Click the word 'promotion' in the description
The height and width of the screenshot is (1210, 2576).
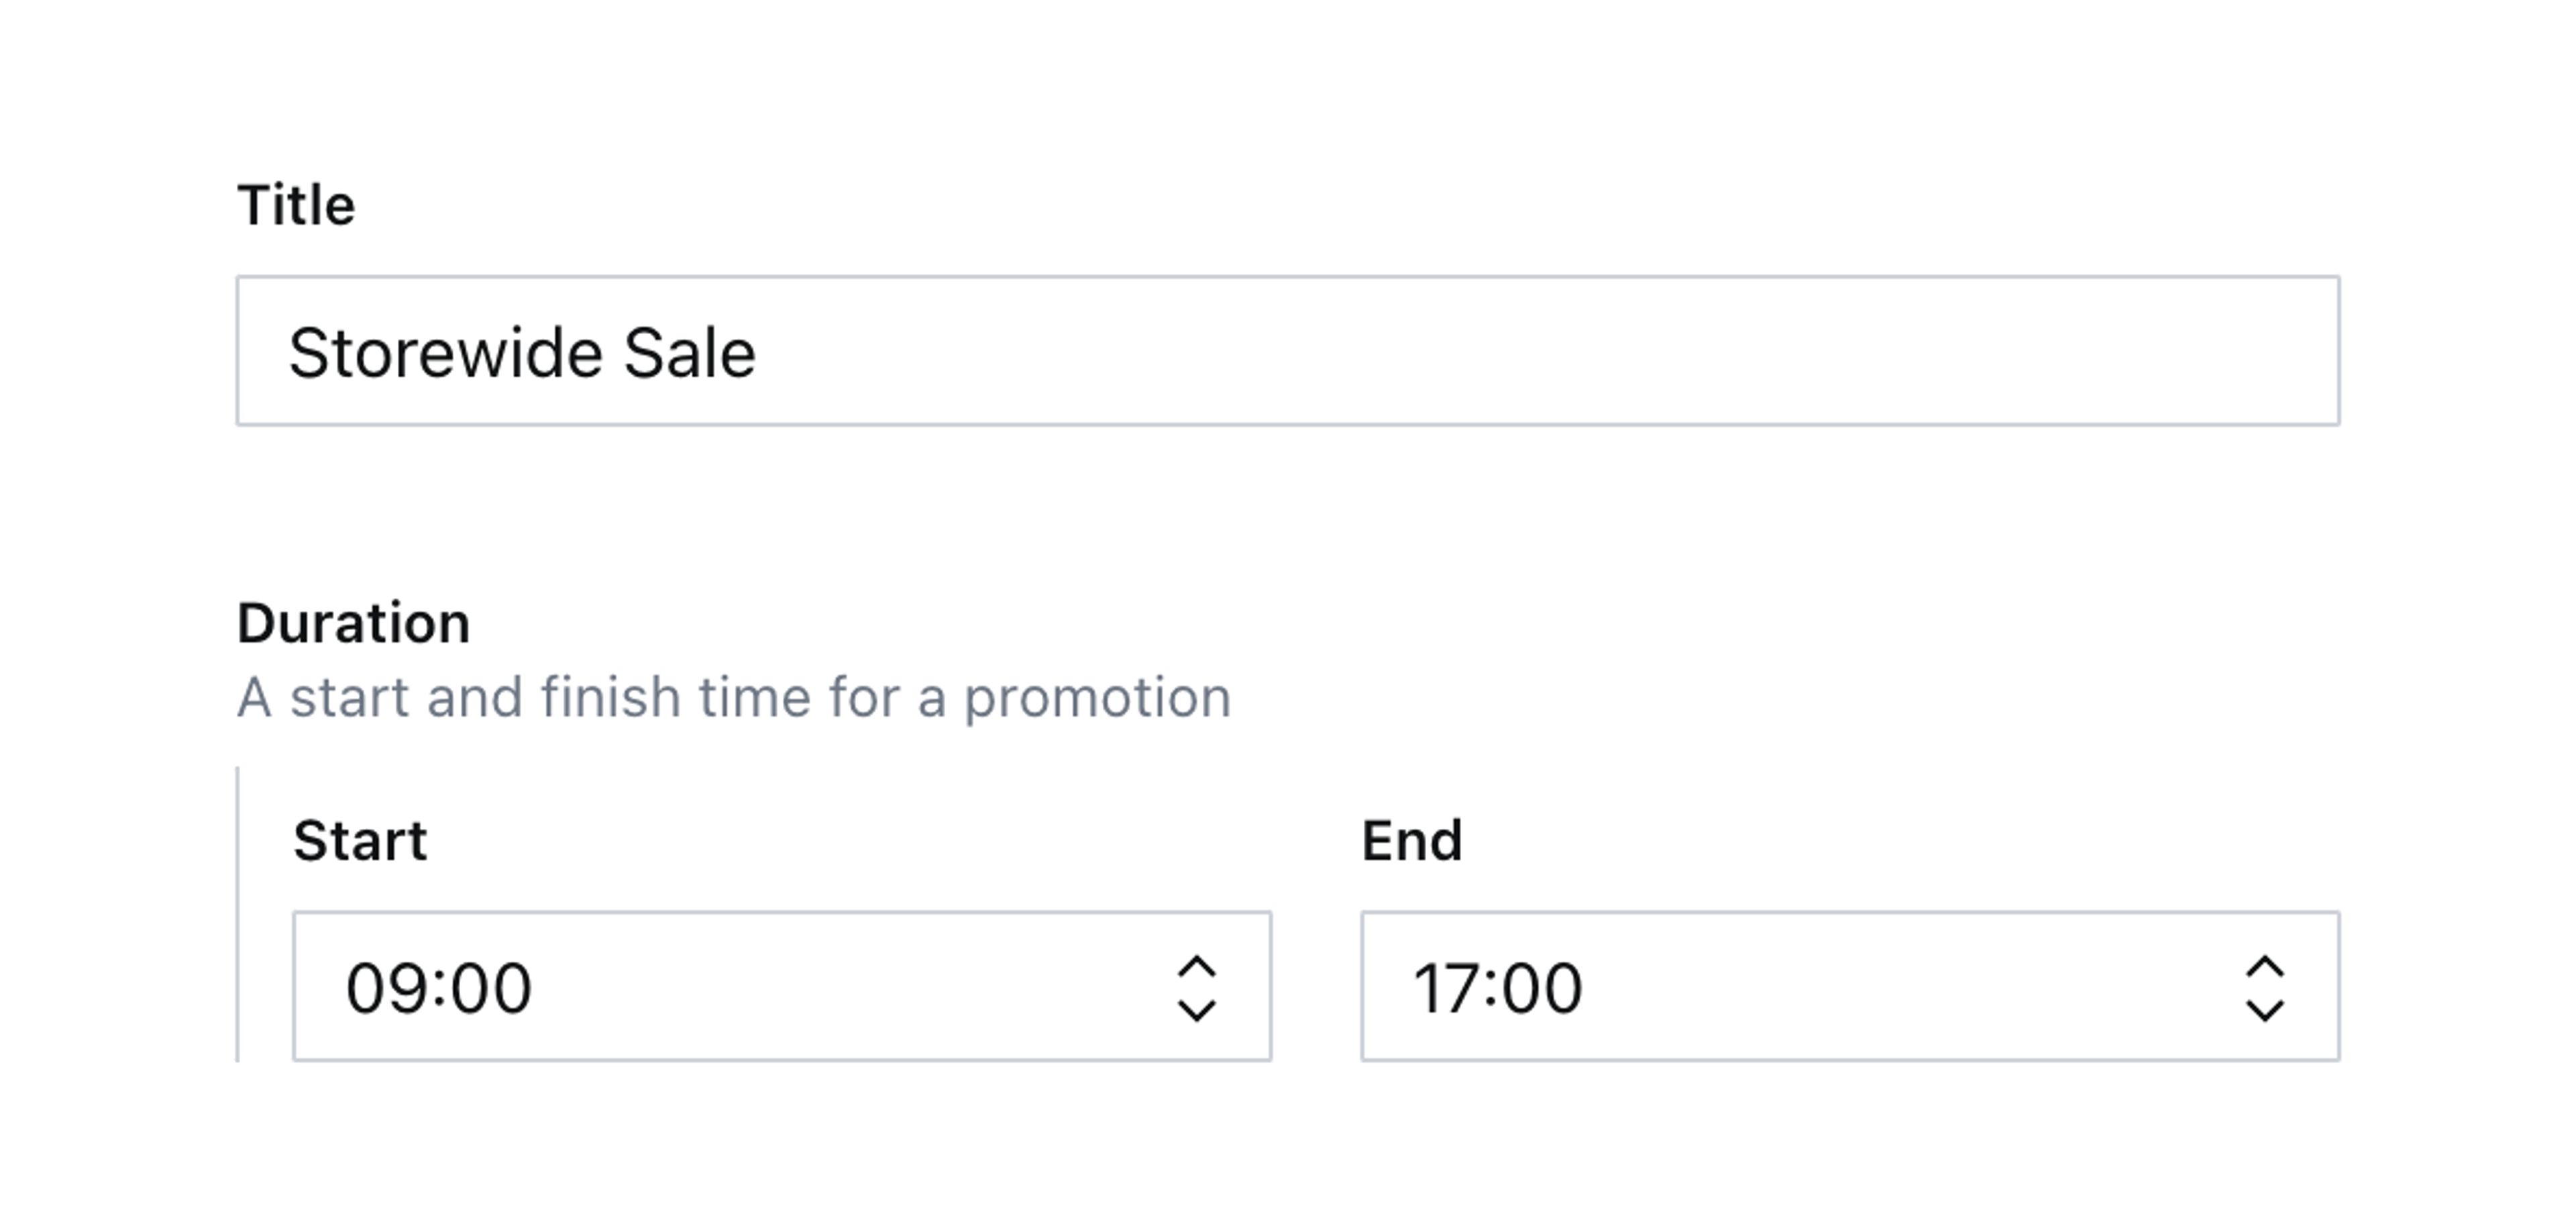[1097, 697]
